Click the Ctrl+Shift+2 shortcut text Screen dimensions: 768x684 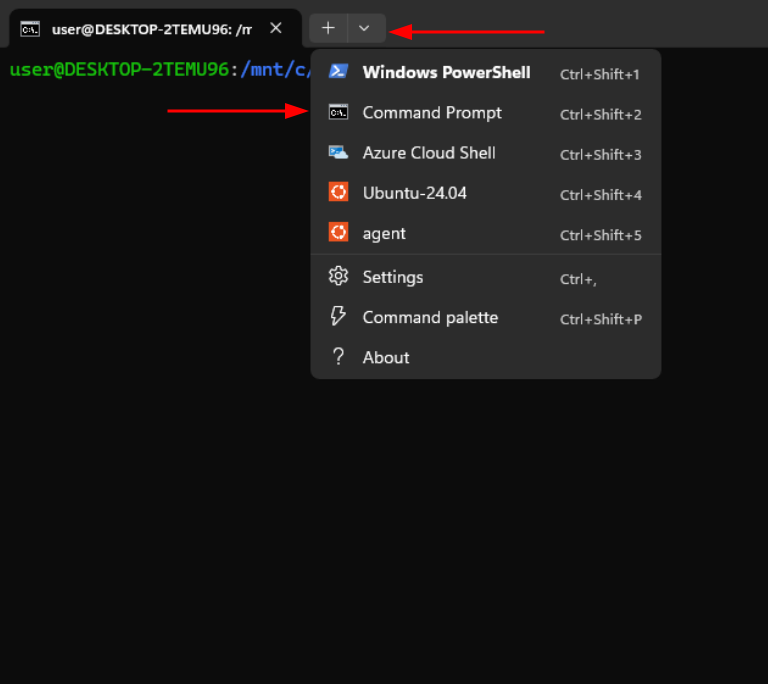pyautogui.click(x=601, y=115)
